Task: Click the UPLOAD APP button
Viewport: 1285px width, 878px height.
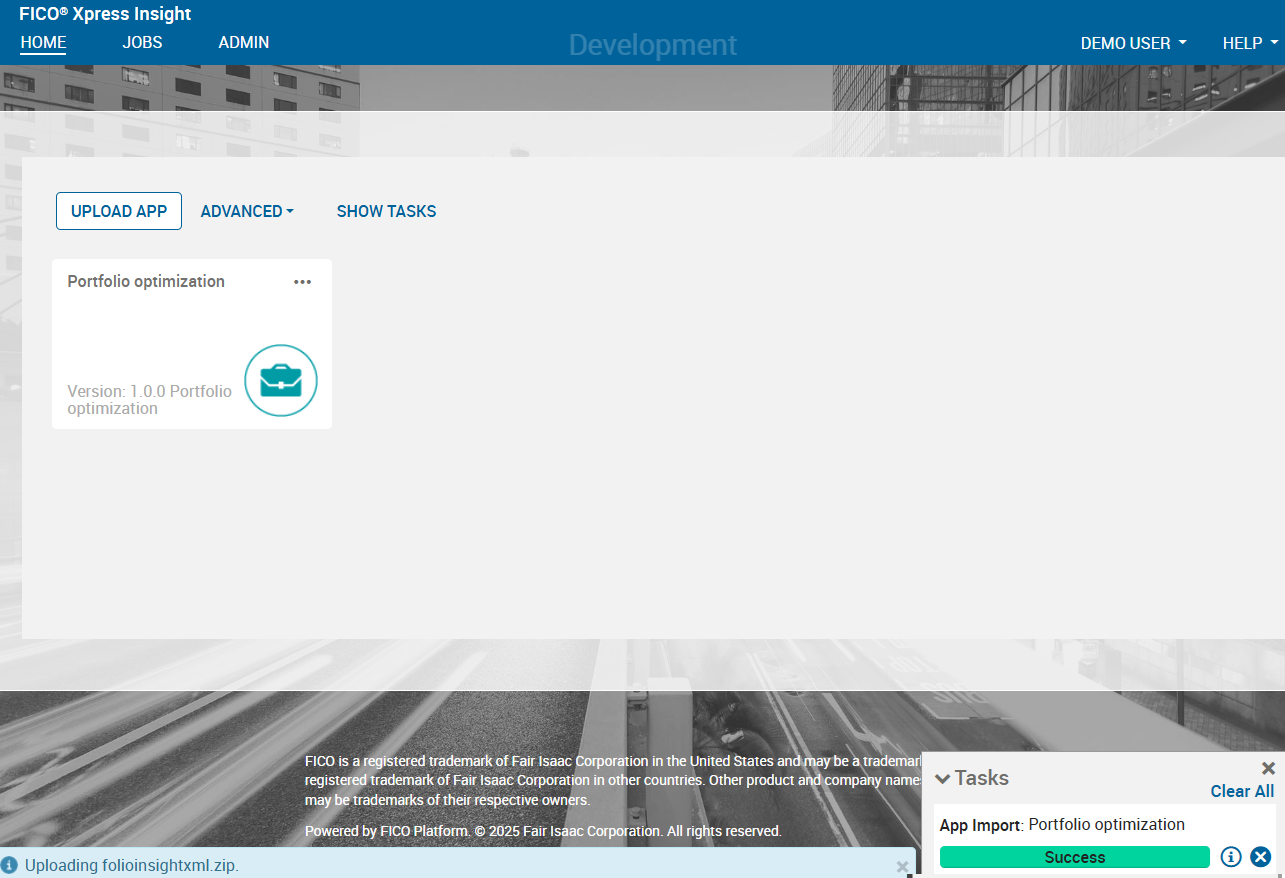Action: click(x=118, y=211)
